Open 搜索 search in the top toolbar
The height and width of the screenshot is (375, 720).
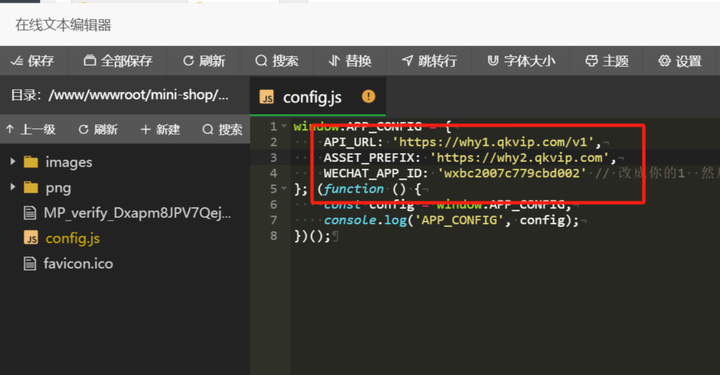277,61
